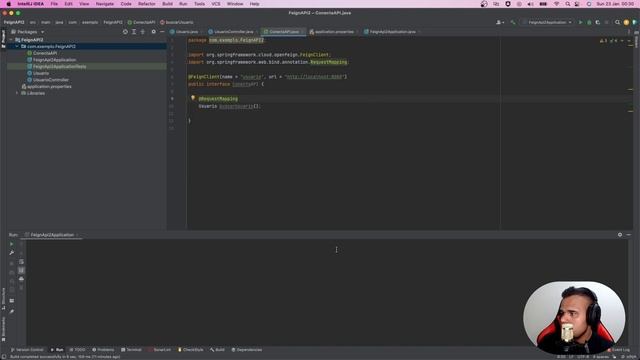Open FeignApi2Application run configuration dropdown
Viewport: 640px width, 360px height.
pos(547,22)
